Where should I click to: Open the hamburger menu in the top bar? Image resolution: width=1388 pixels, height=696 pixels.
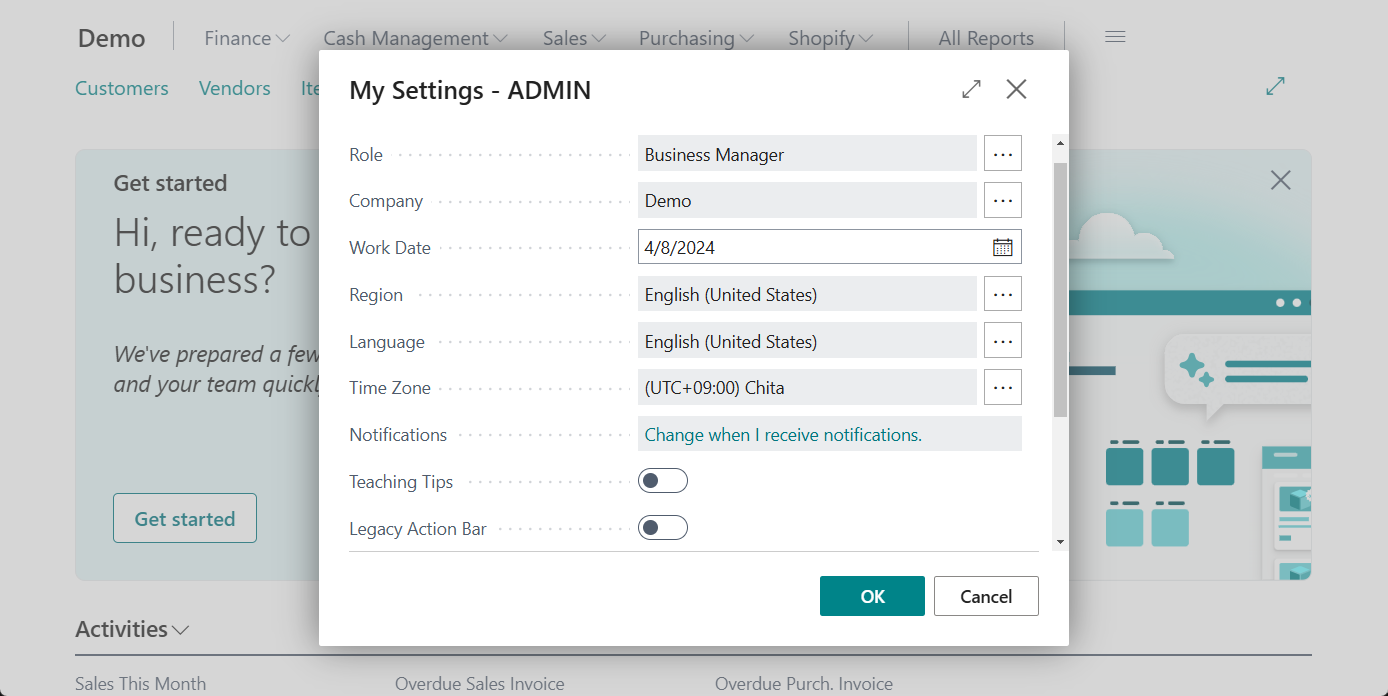point(1114,35)
